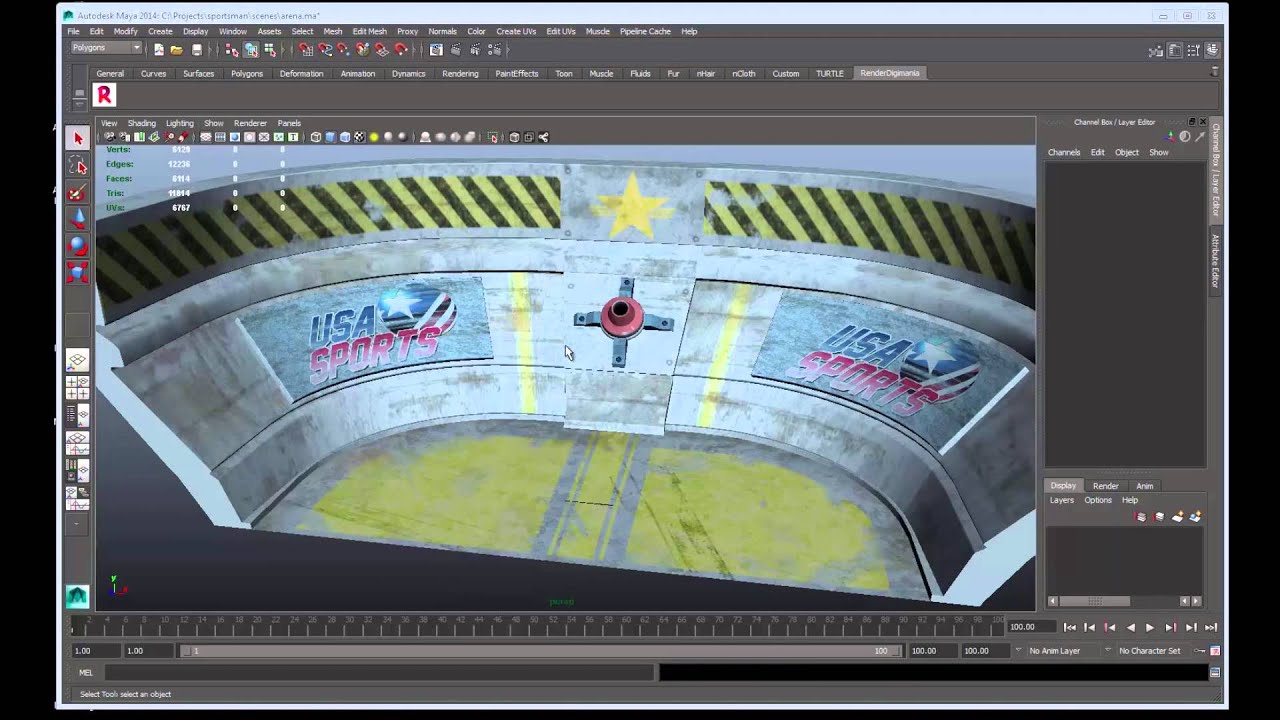This screenshot has height=720, width=1280.
Task: Switch to the Rendering shelf tab
Action: pos(460,73)
